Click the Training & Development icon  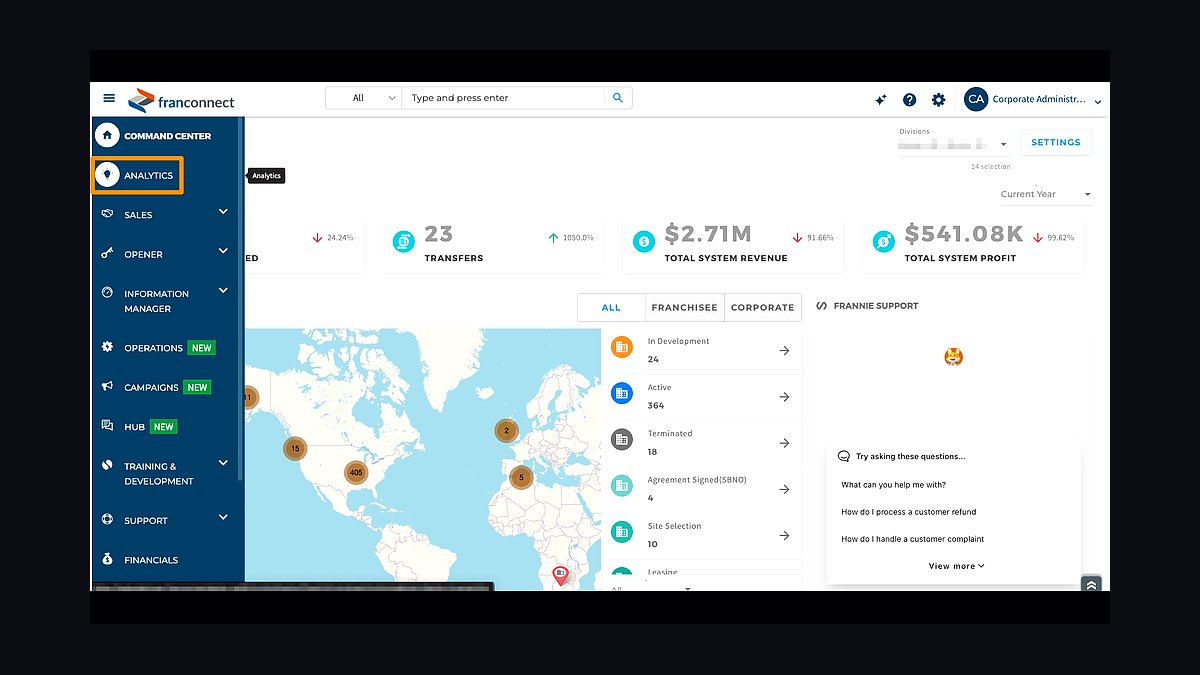coord(107,466)
